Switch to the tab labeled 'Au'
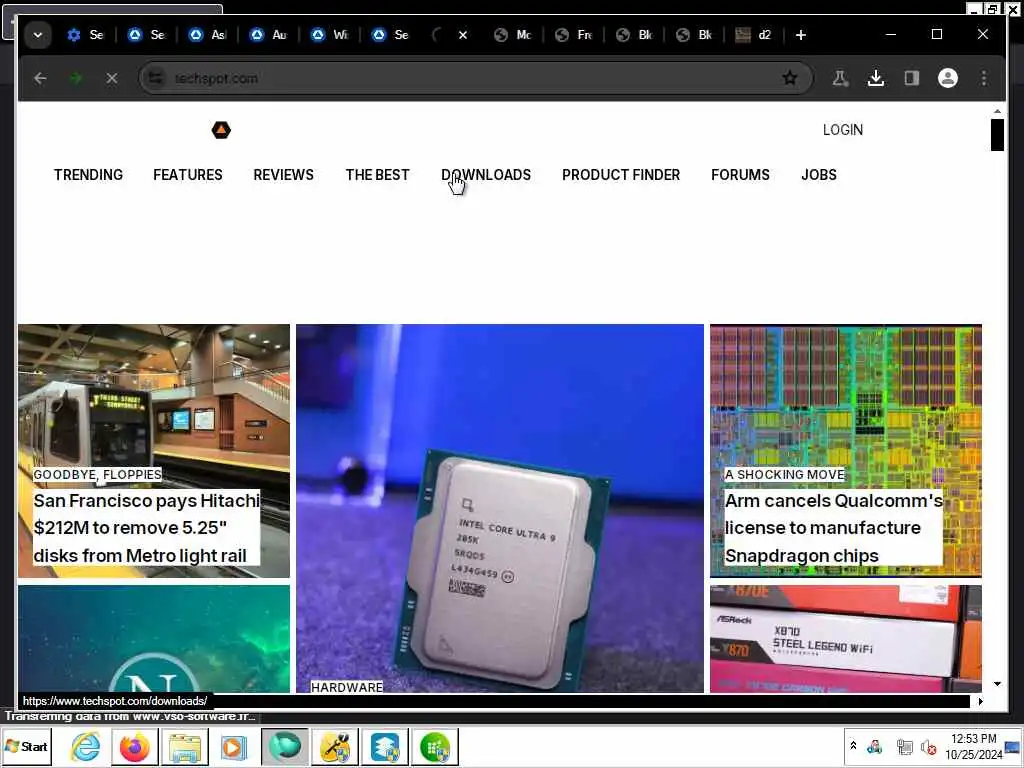This screenshot has height=768, width=1024. pos(268,35)
